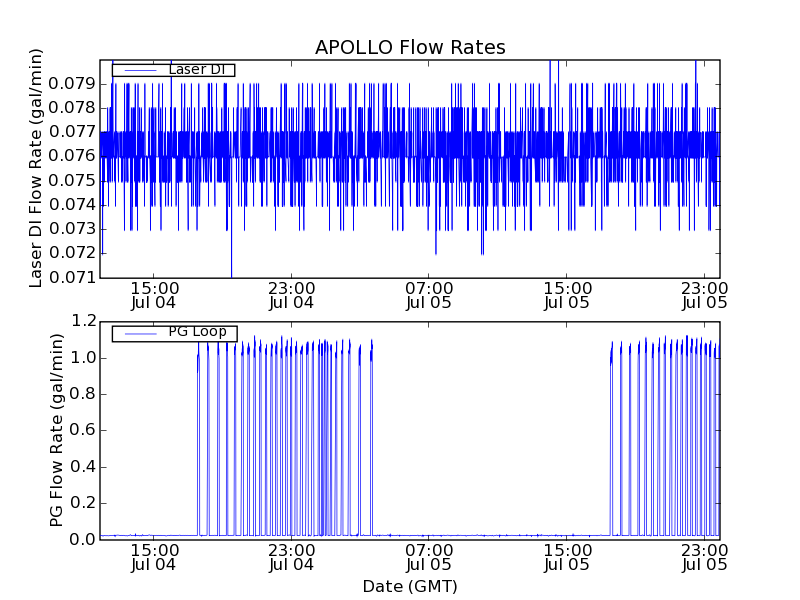Click the "APOLLO Flow Rates" chart title
Image resolution: width=800 pixels, height=600 pixels.
tap(410, 47)
